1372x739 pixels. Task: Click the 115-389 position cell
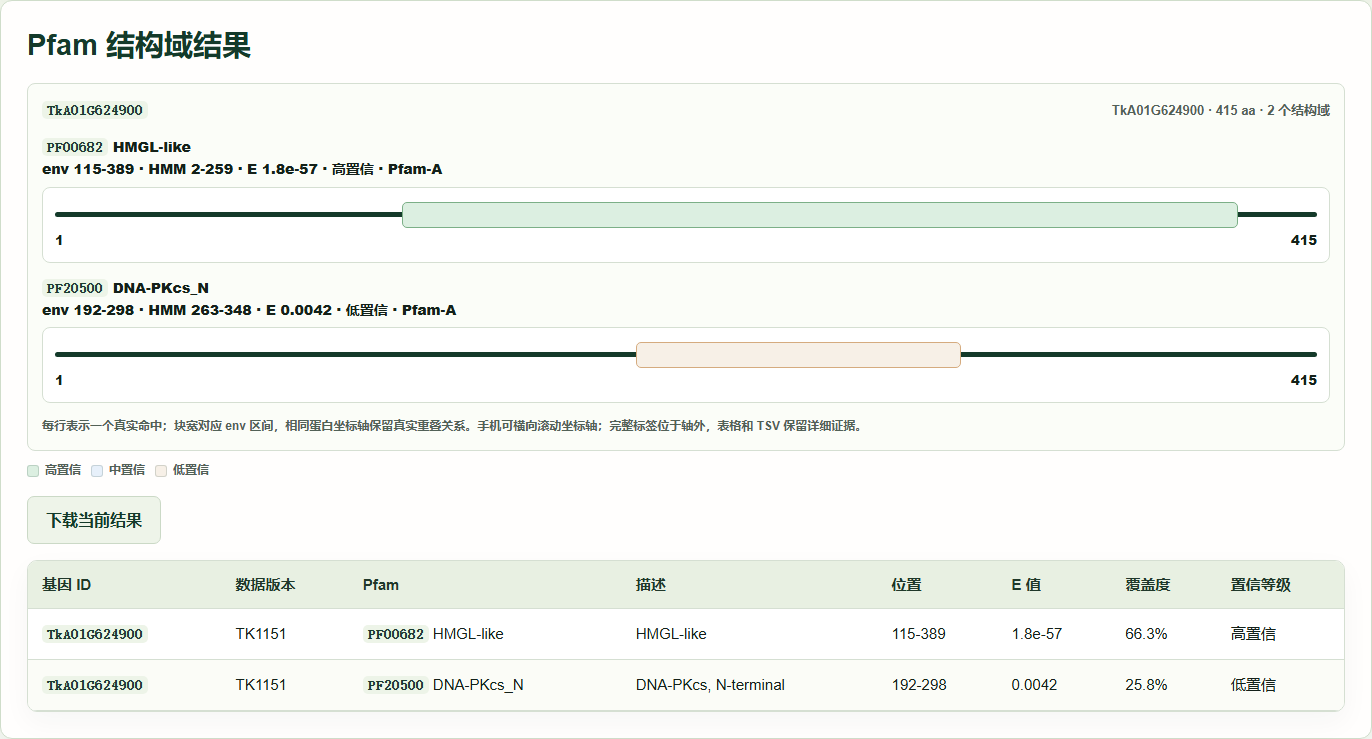tap(919, 634)
